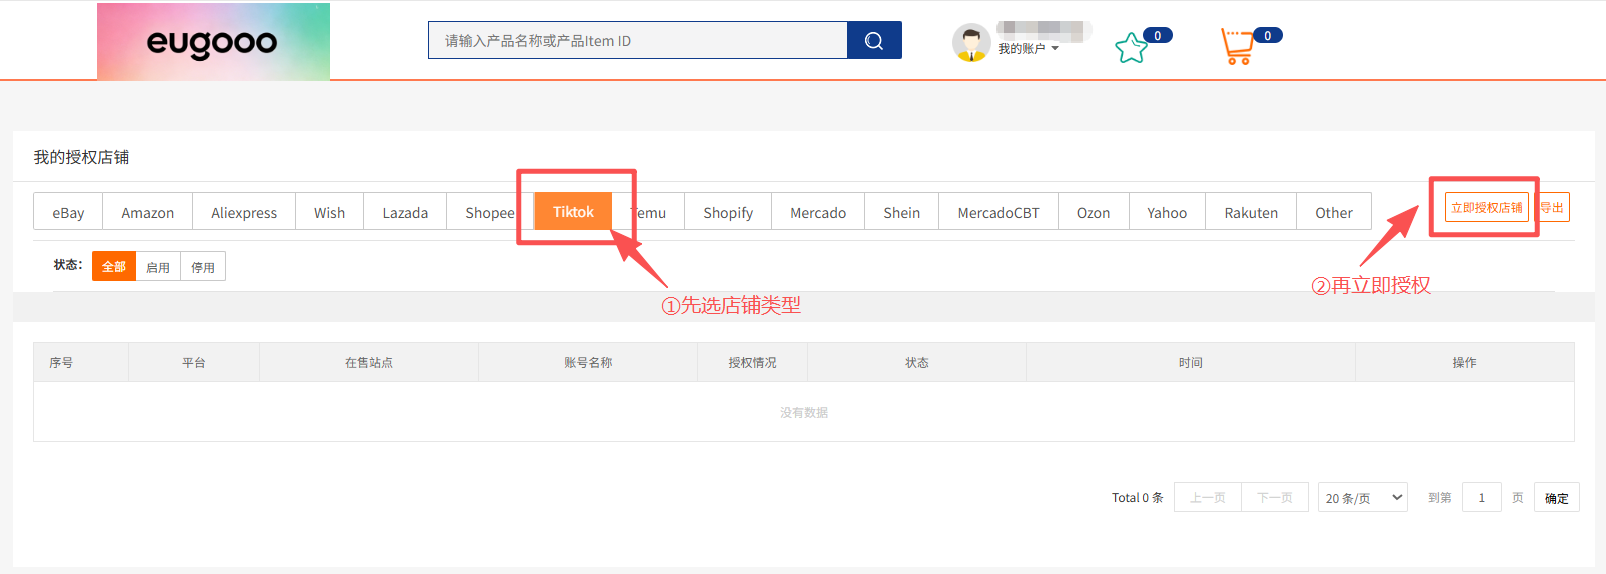Click the 下一页 next page button
Viewport: 1606px width, 574px height.
coord(1275,497)
